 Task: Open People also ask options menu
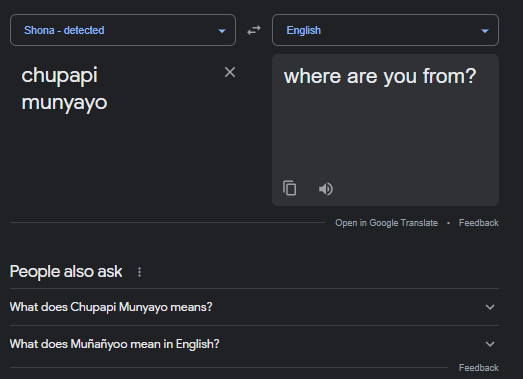click(x=139, y=272)
